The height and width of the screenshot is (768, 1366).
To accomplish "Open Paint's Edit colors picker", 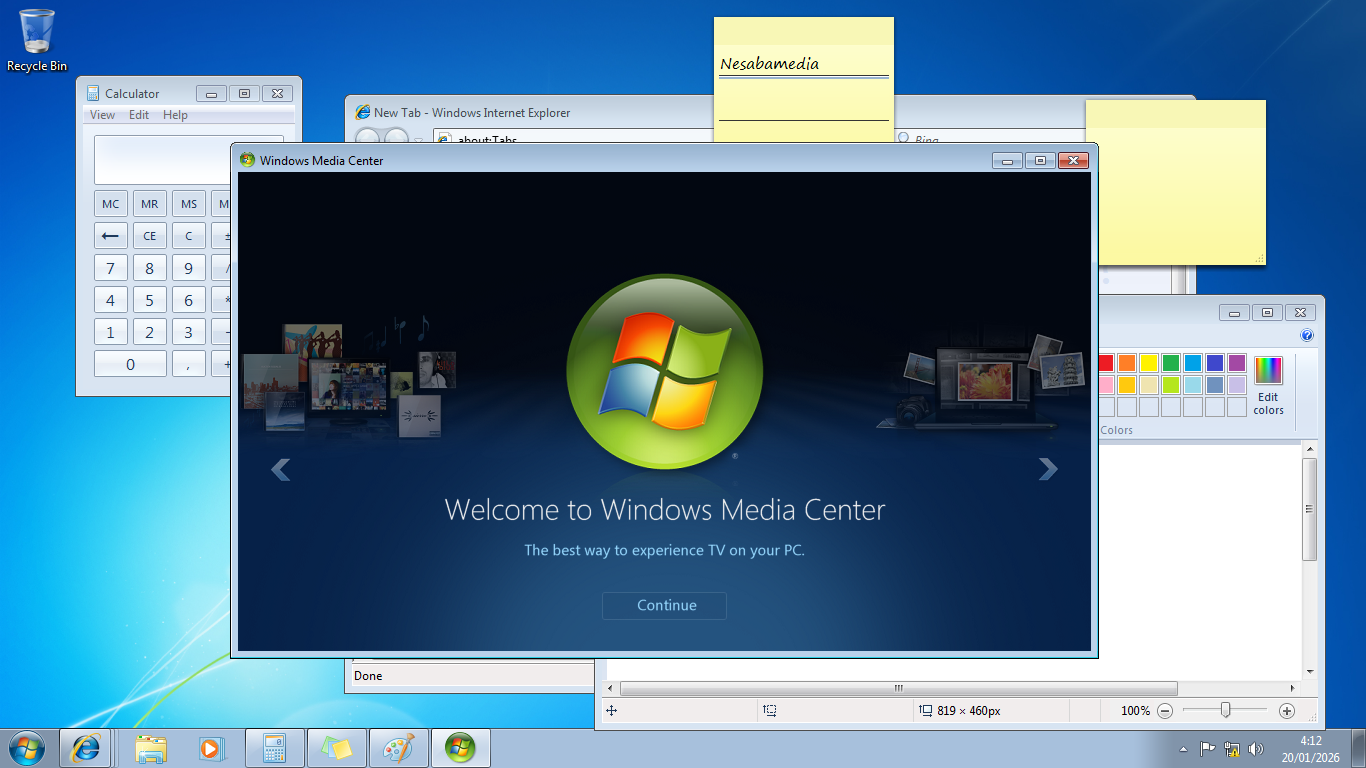I will [1268, 385].
